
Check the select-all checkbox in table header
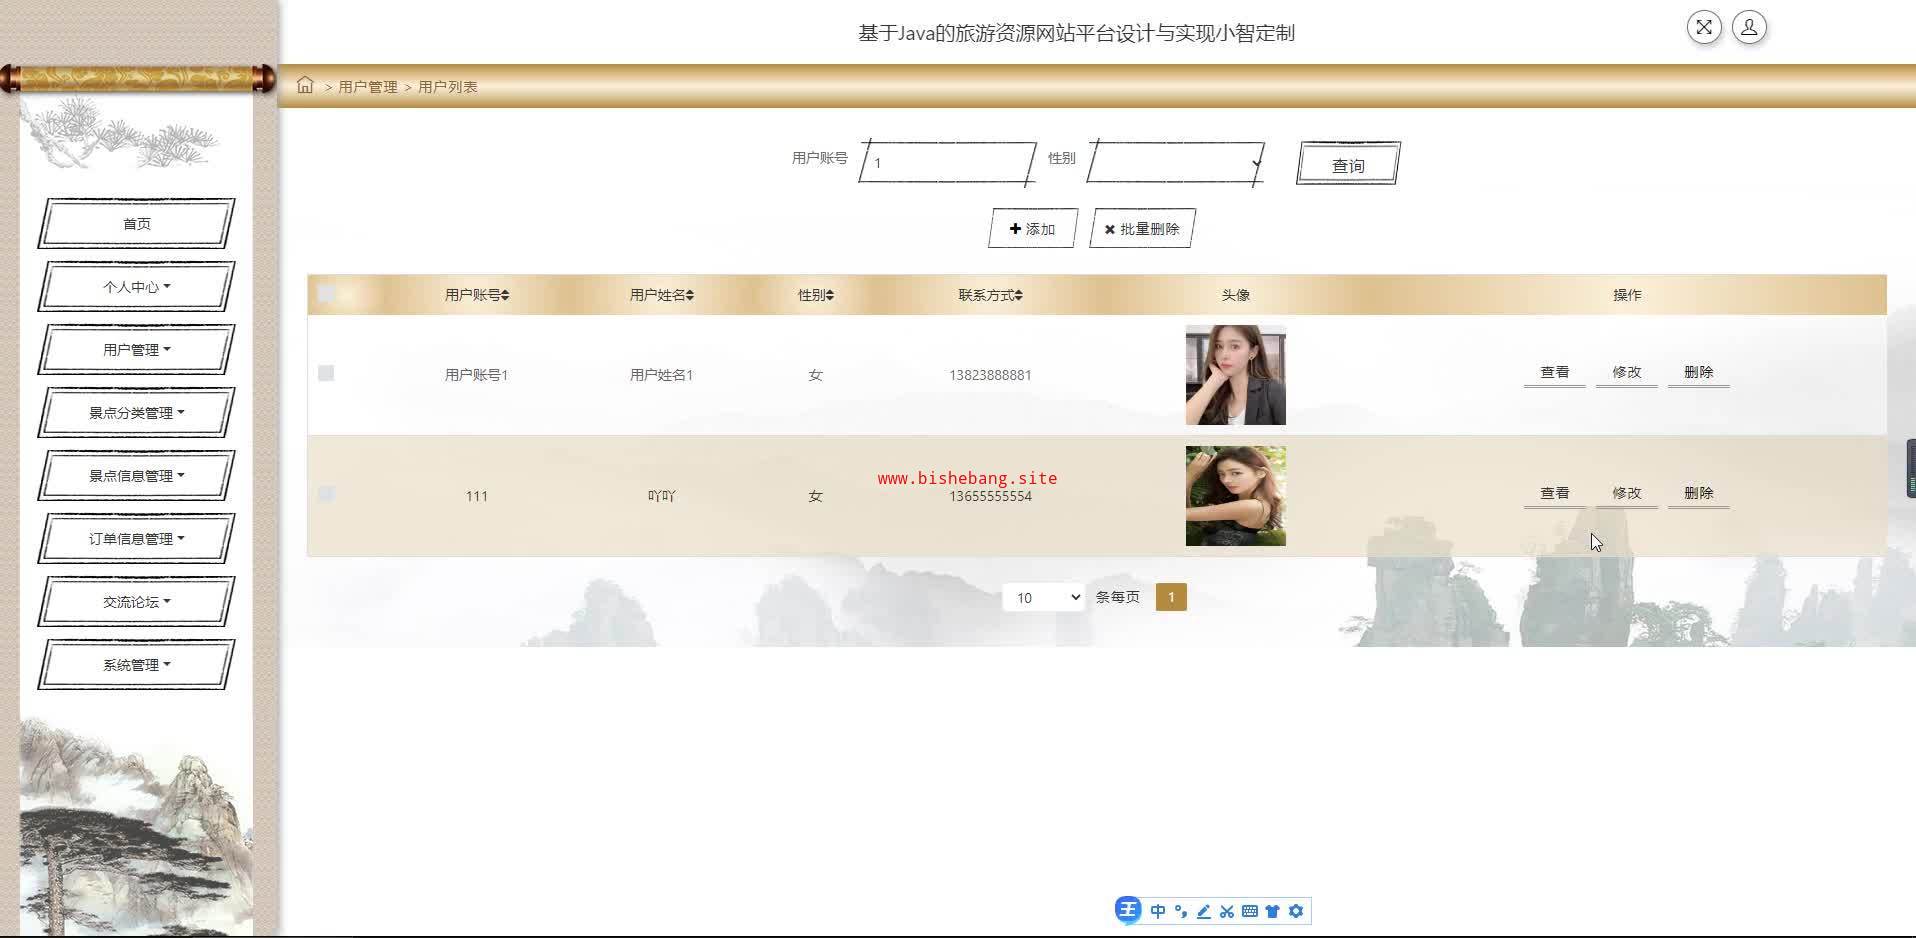click(326, 294)
